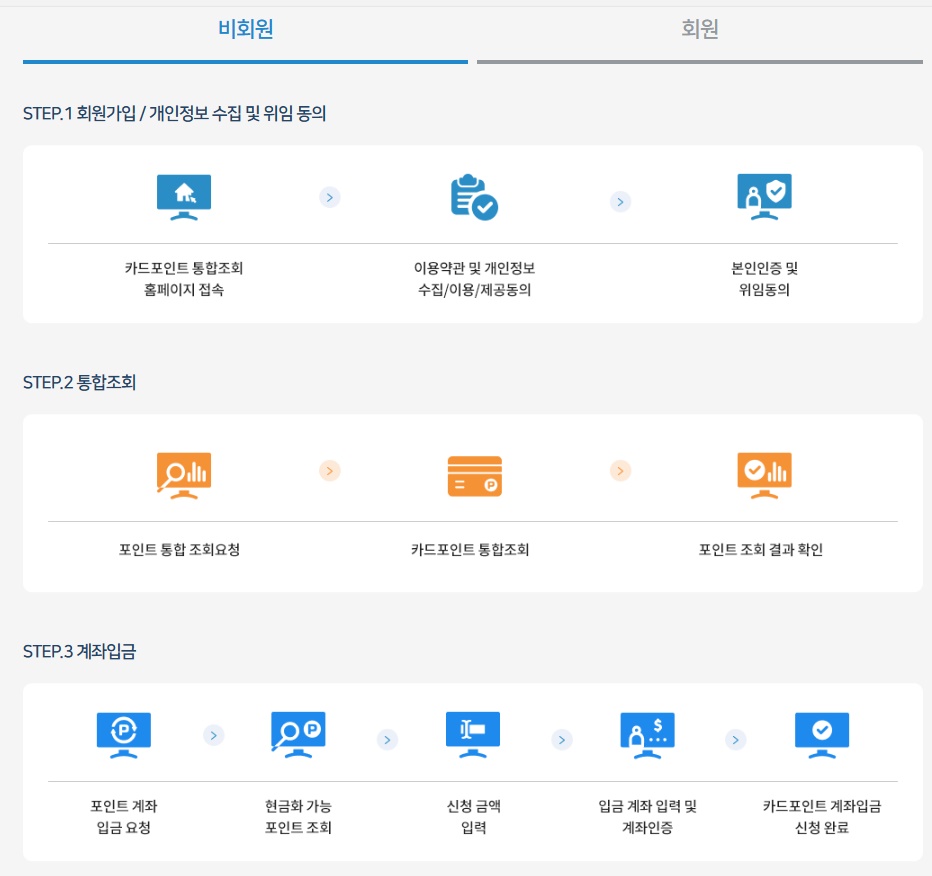Click the 포인트 조회 결과 확인 label

[x=761, y=549]
